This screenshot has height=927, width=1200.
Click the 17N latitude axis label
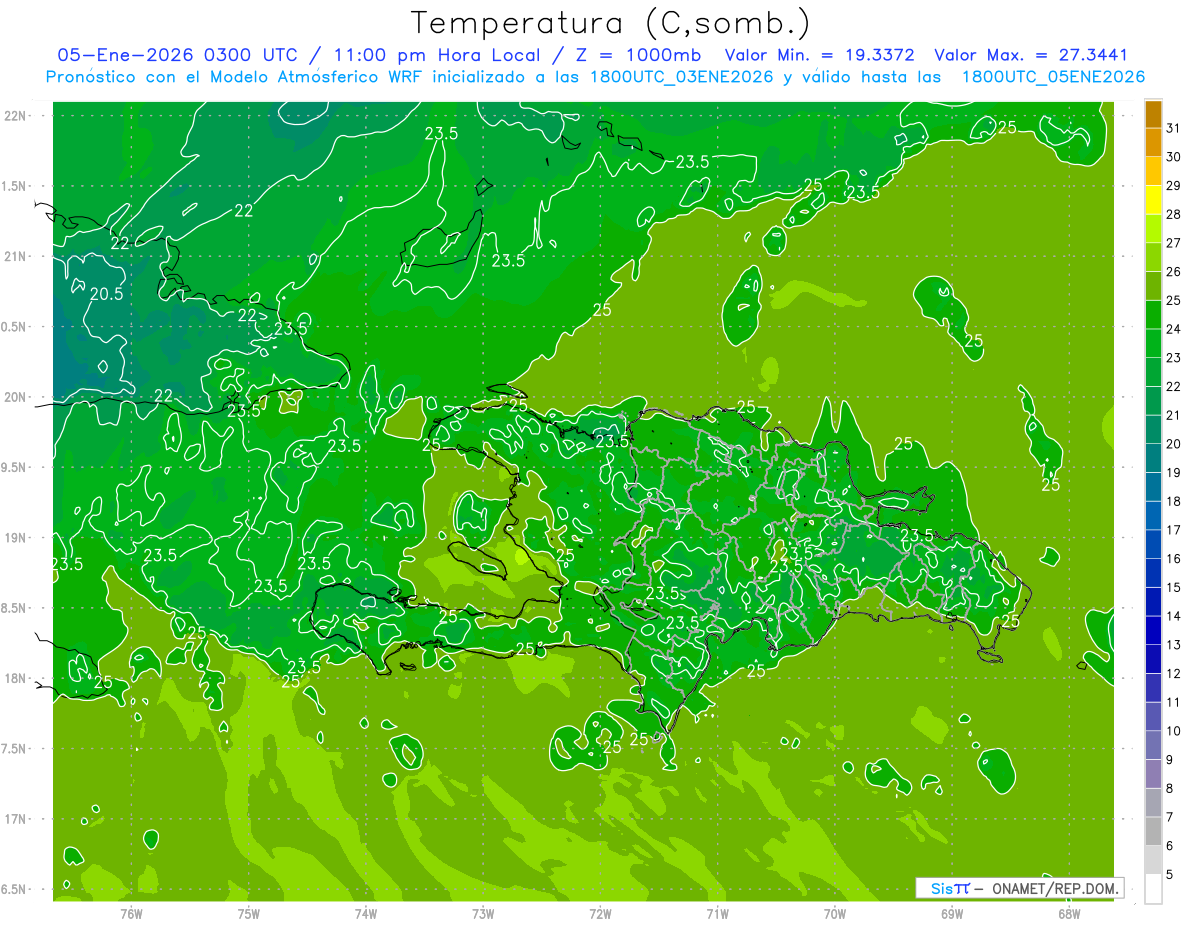tap(16, 819)
